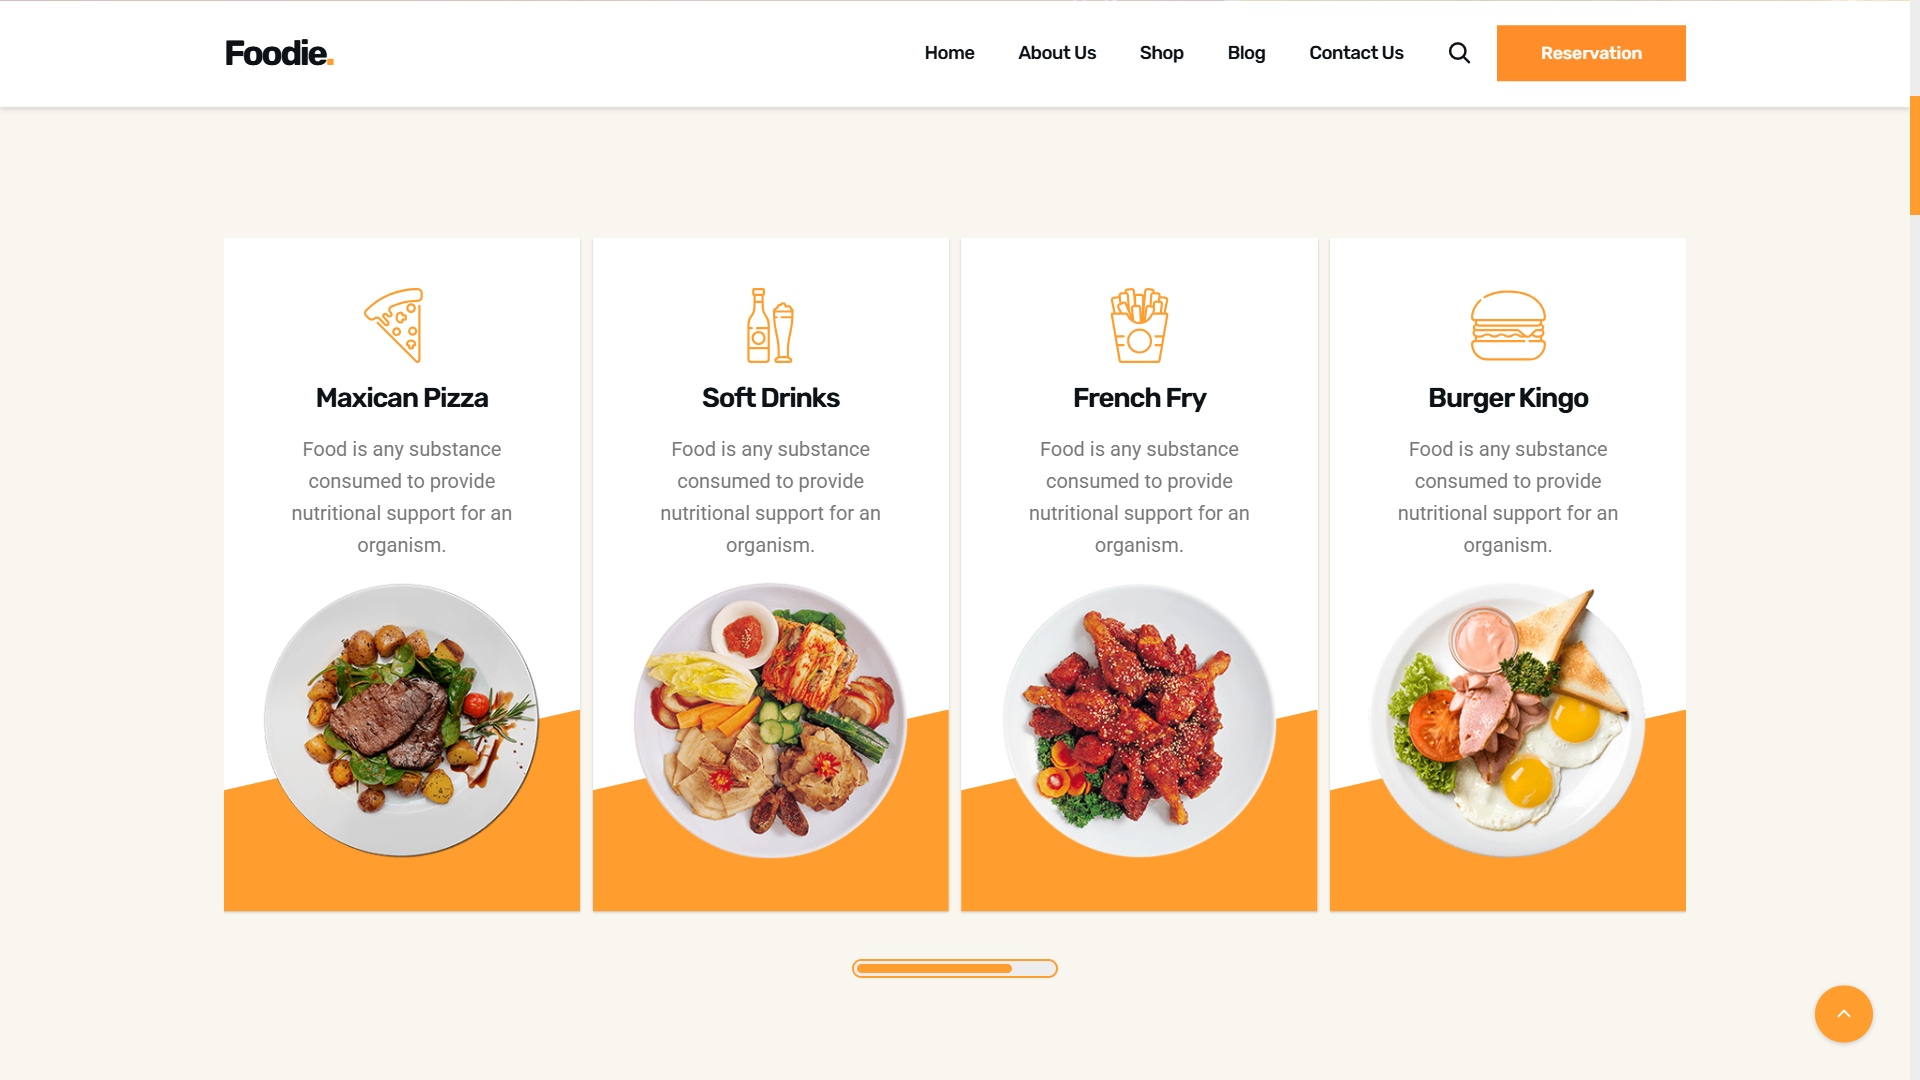Go to the About Us page

point(1057,53)
